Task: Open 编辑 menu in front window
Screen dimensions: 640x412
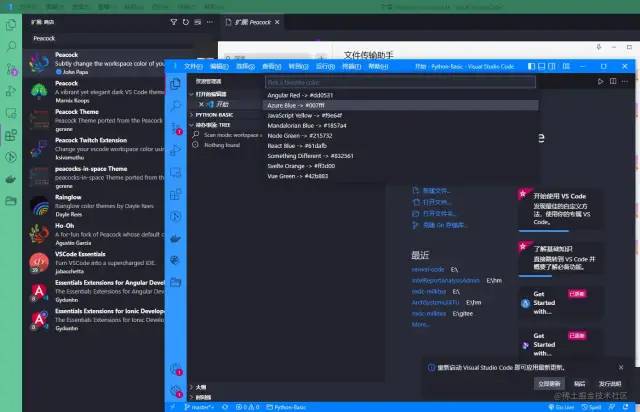Action: tap(219, 66)
